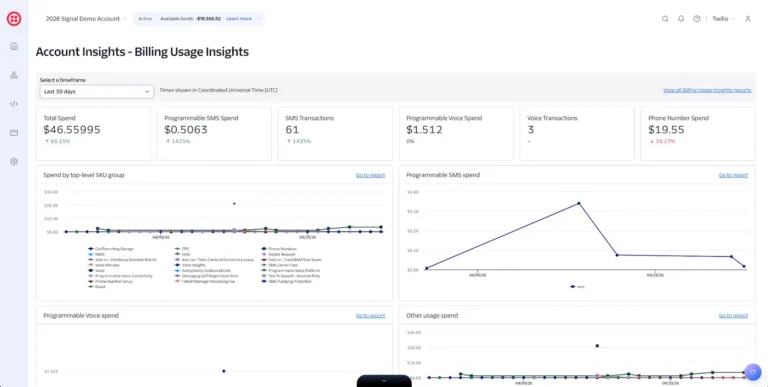Select the SMS Transactions 61 value
The height and width of the screenshot is (387, 768).
292,130
